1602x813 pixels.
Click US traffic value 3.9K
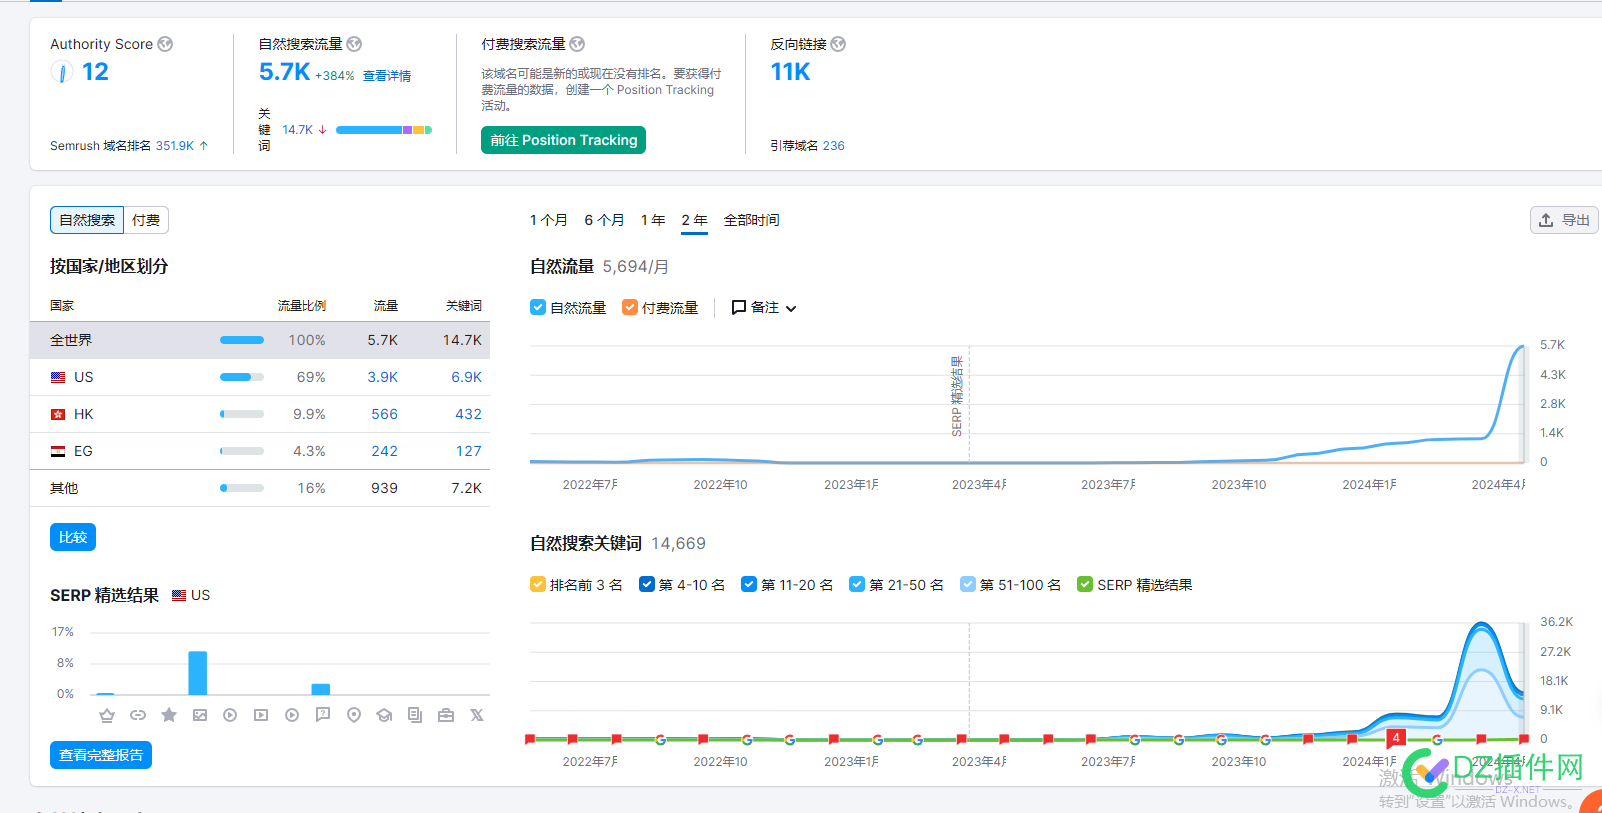383,377
